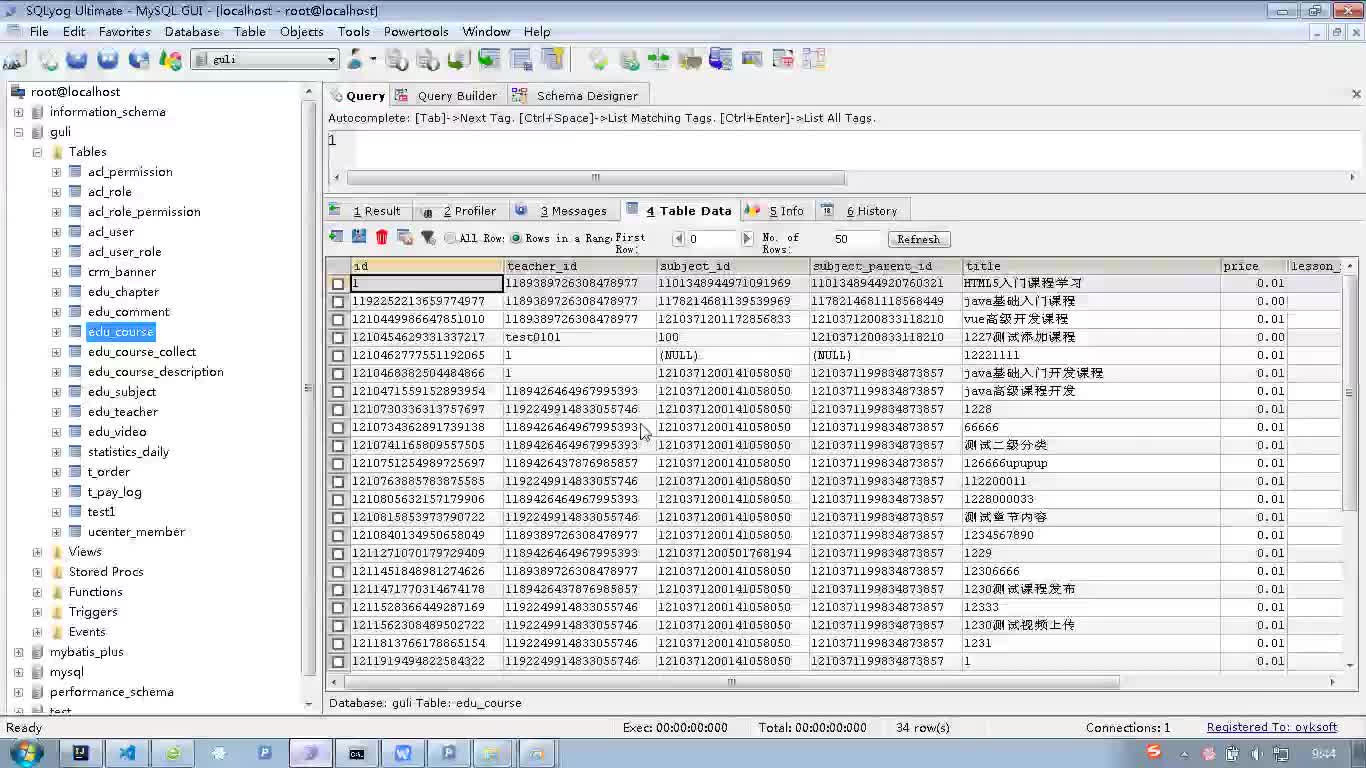The width and height of the screenshot is (1366, 768).
Task: Click the previous rows left arrow button
Action: click(x=678, y=239)
